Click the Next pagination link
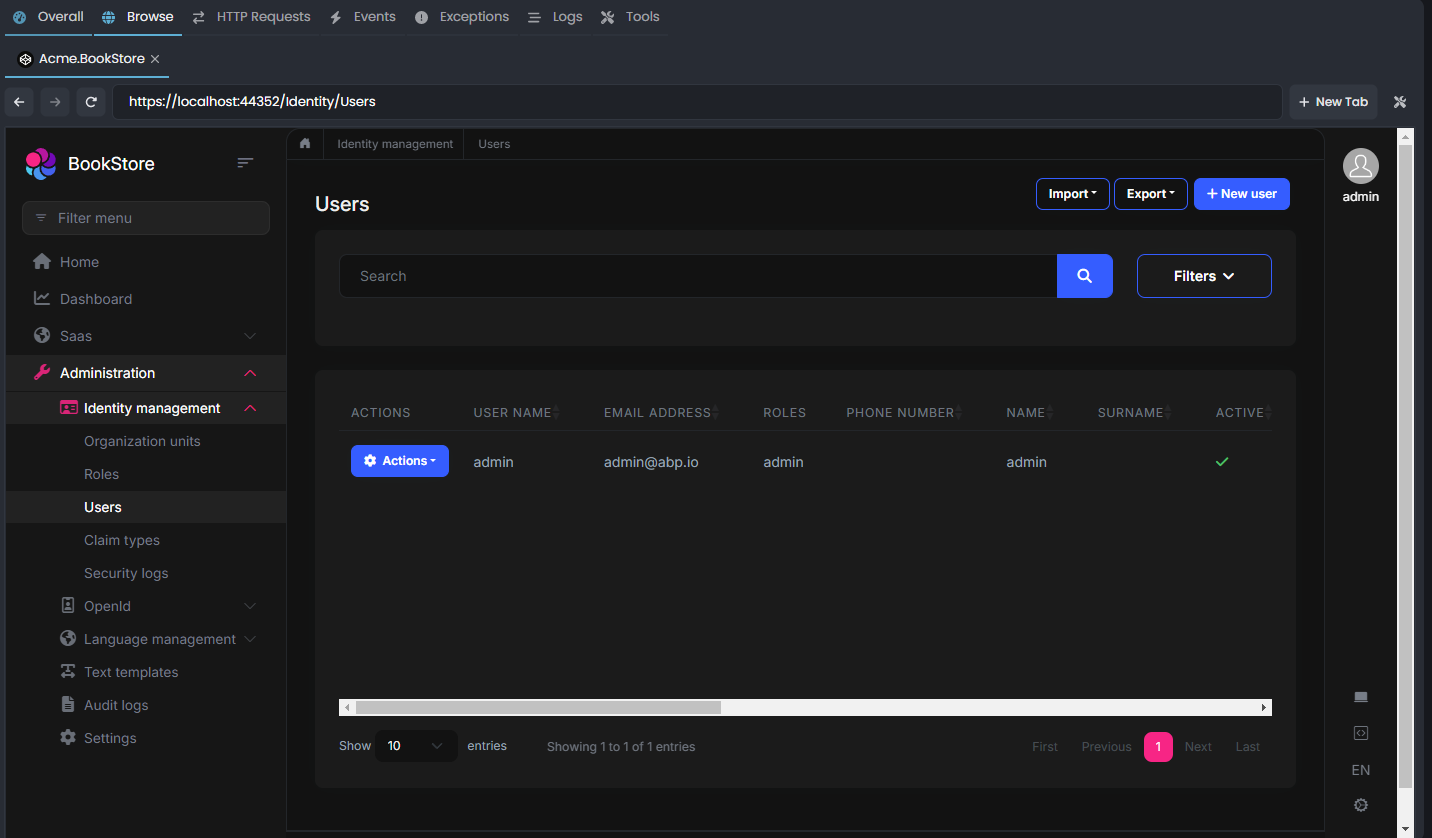 coord(1198,746)
